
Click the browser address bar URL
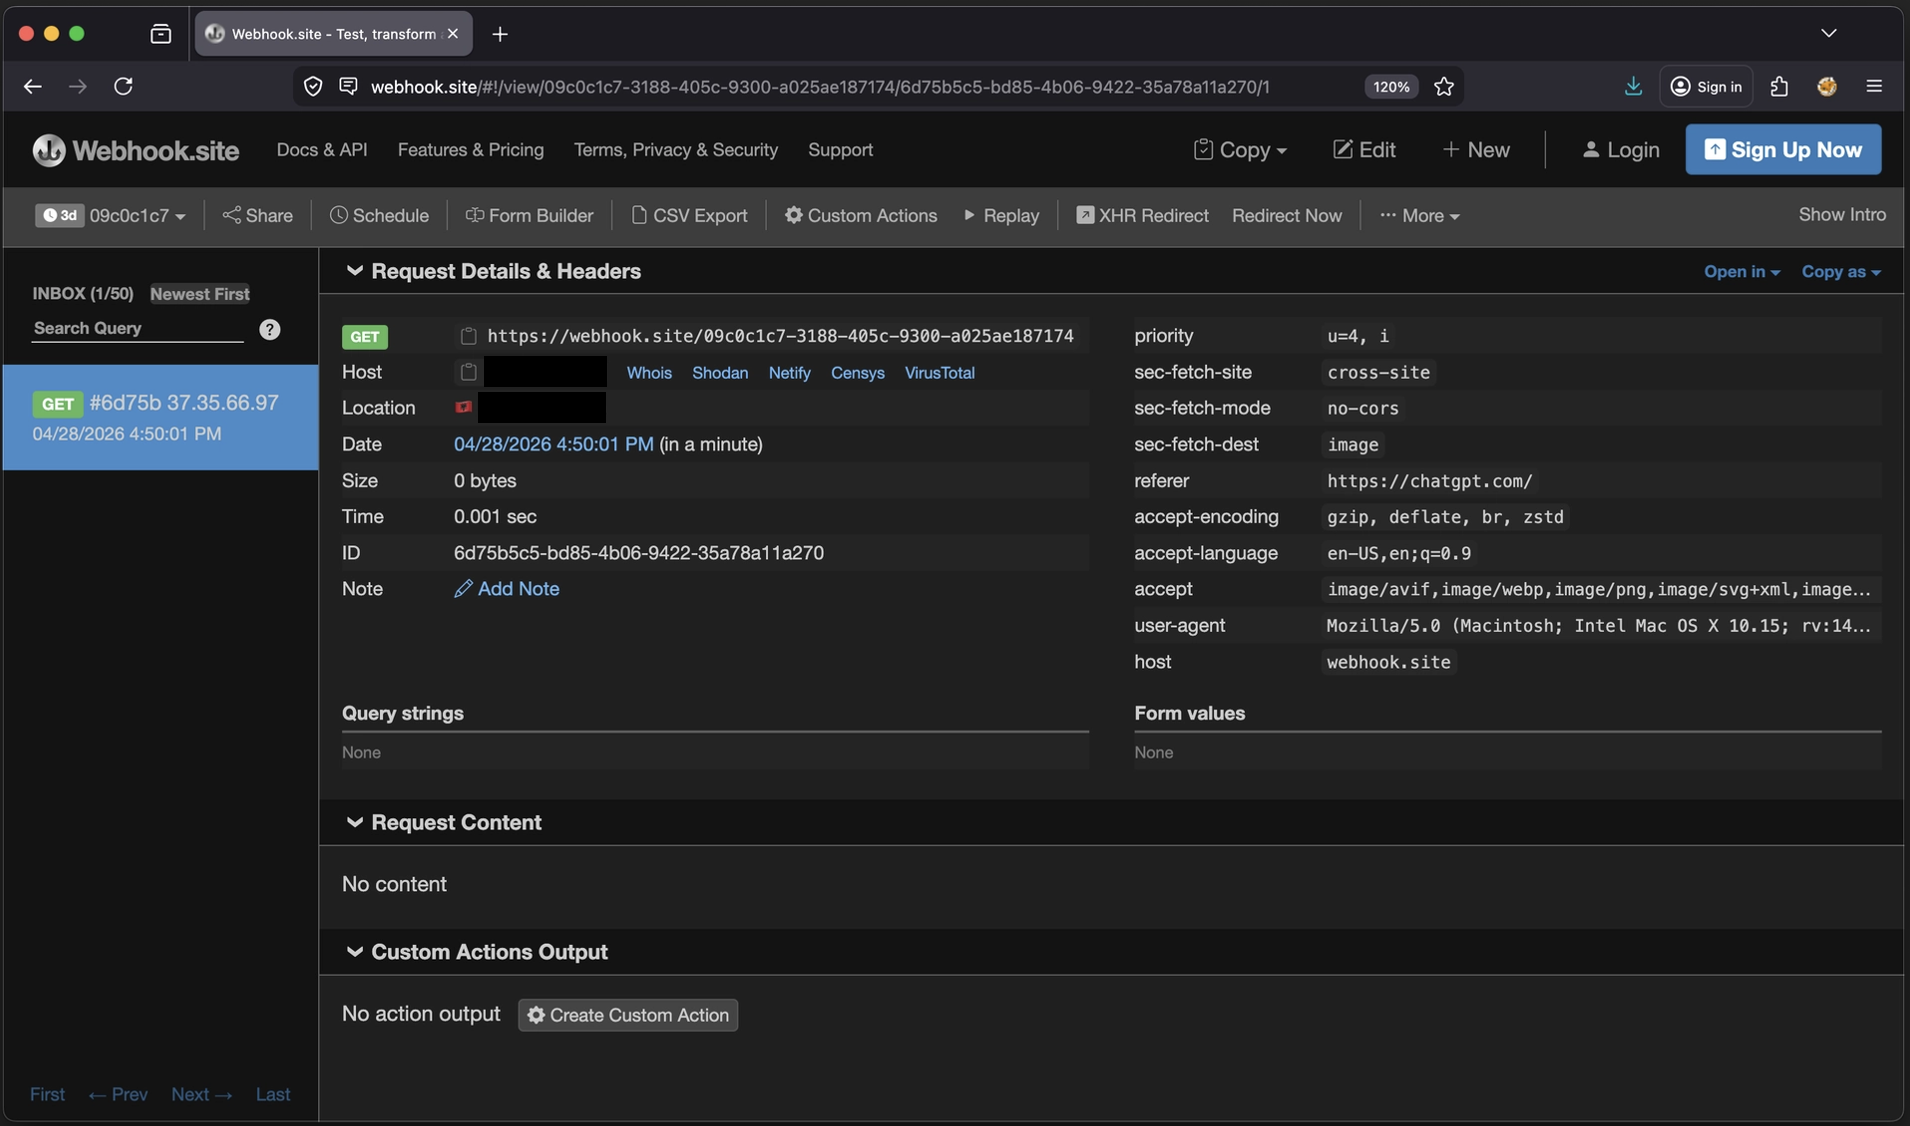pos(820,87)
